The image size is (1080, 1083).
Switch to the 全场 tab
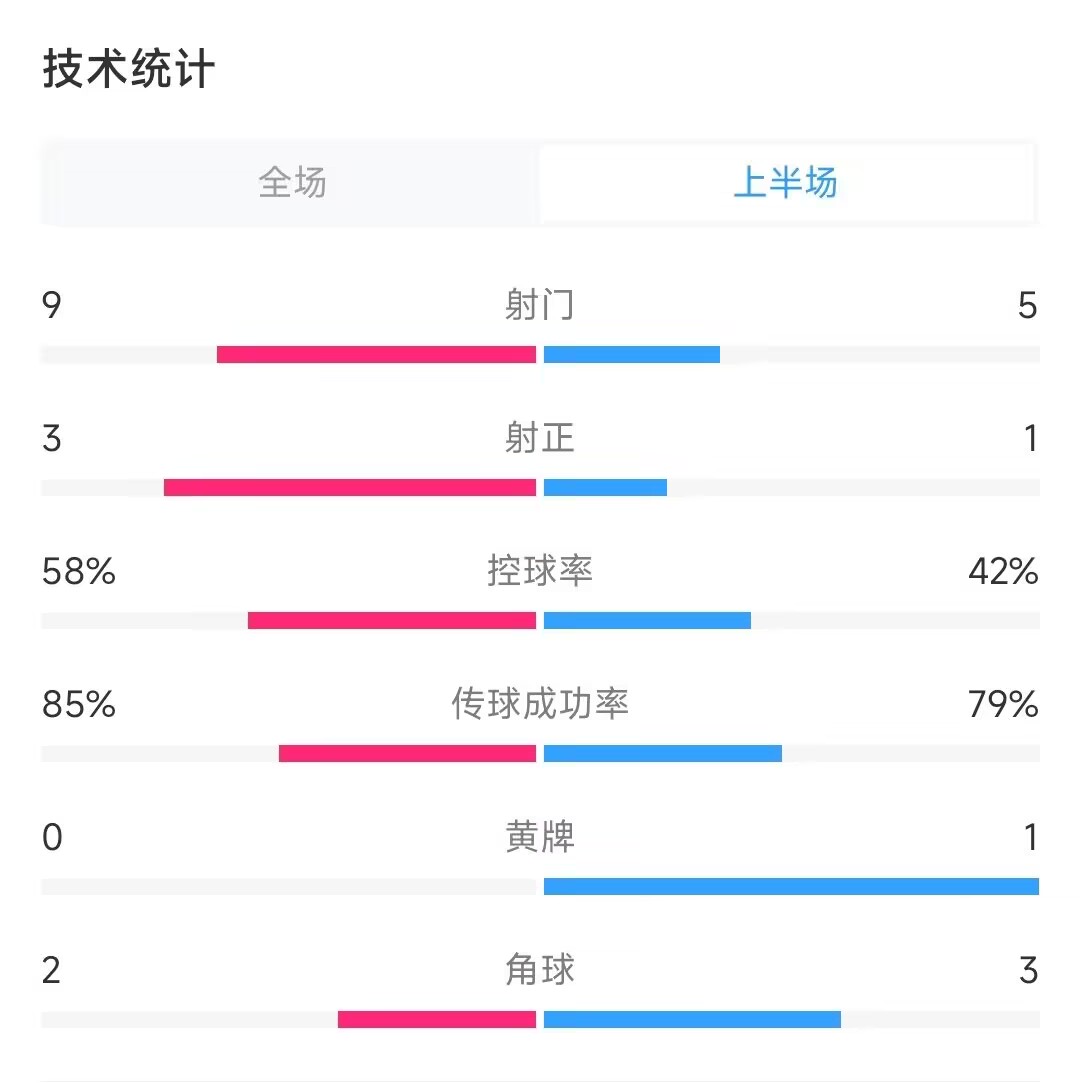(292, 183)
